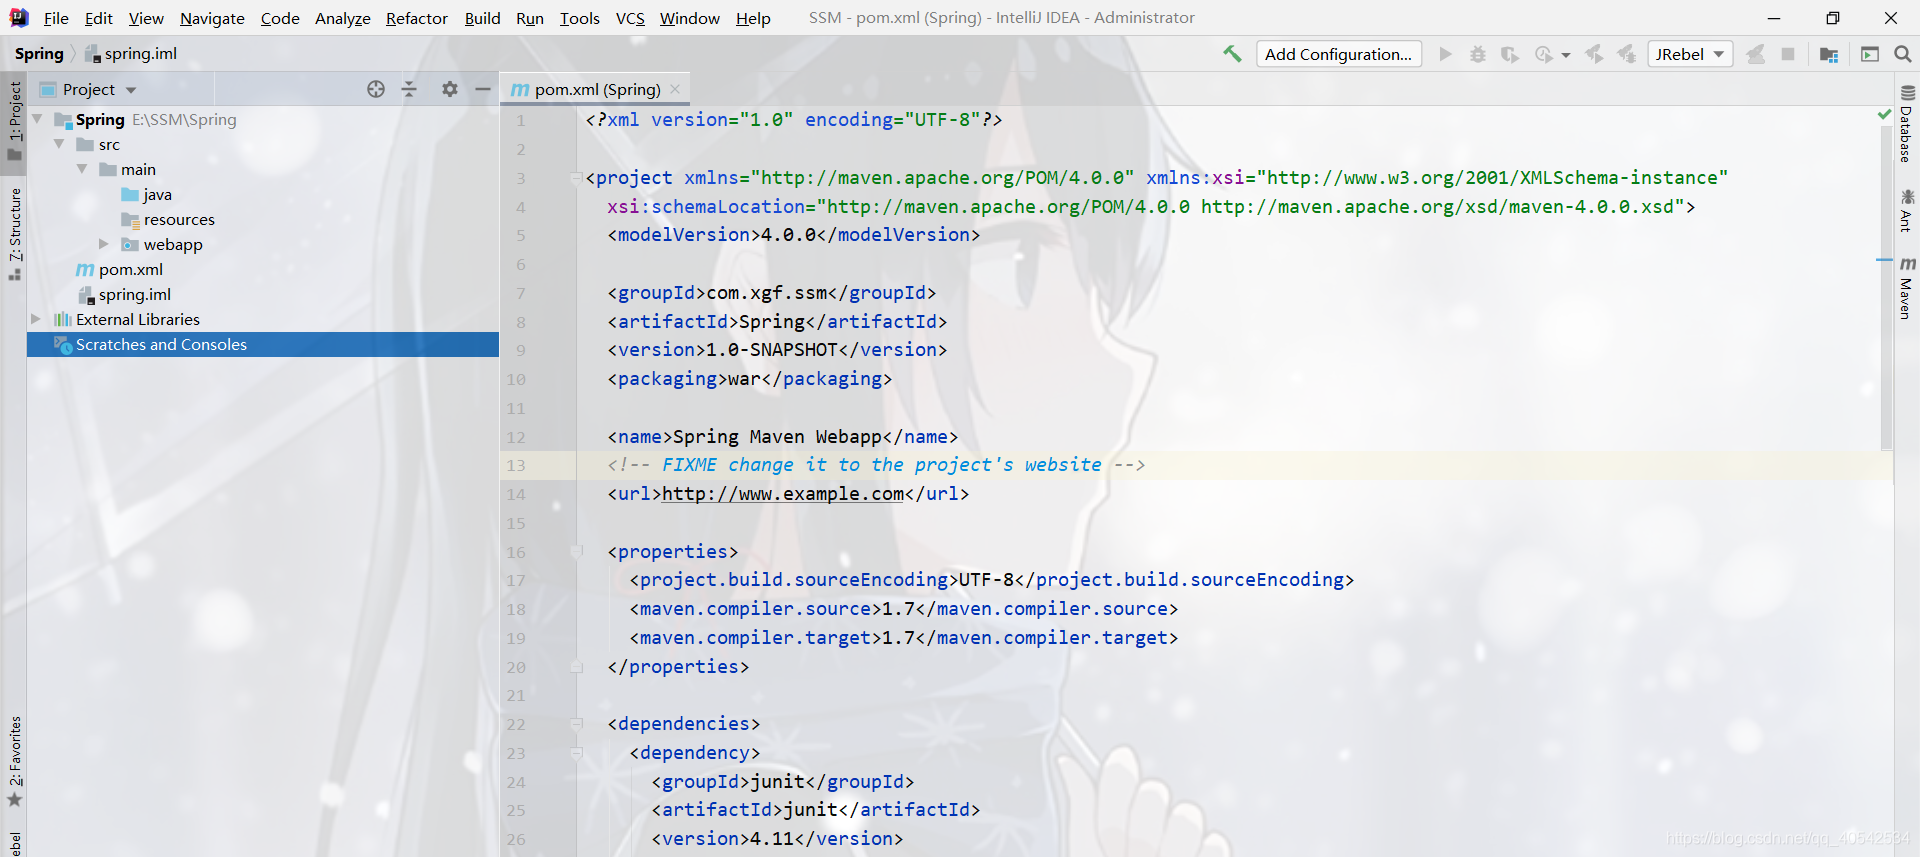
Task: Toggle the Ant tool window tab
Action: [x=1907, y=210]
